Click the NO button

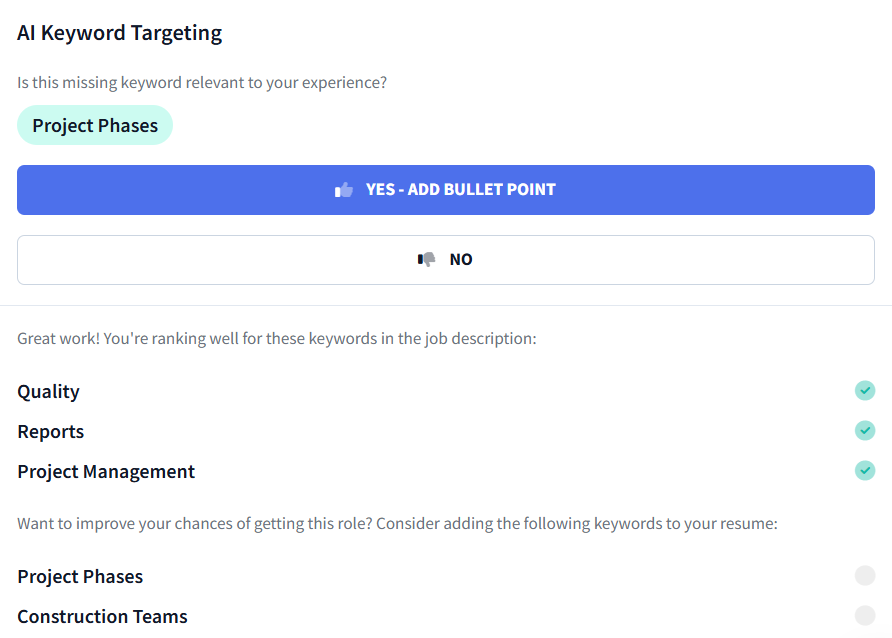tap(446, 258)
